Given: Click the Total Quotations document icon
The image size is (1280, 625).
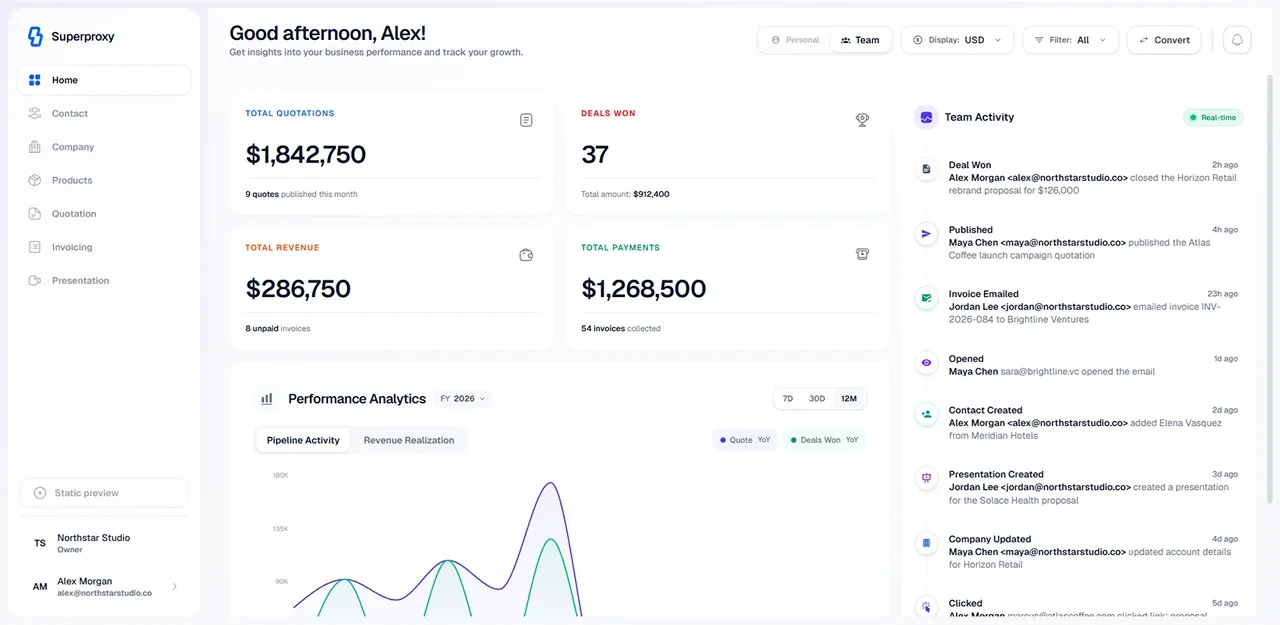Looking at the screenshot, I should click(526, 120).
